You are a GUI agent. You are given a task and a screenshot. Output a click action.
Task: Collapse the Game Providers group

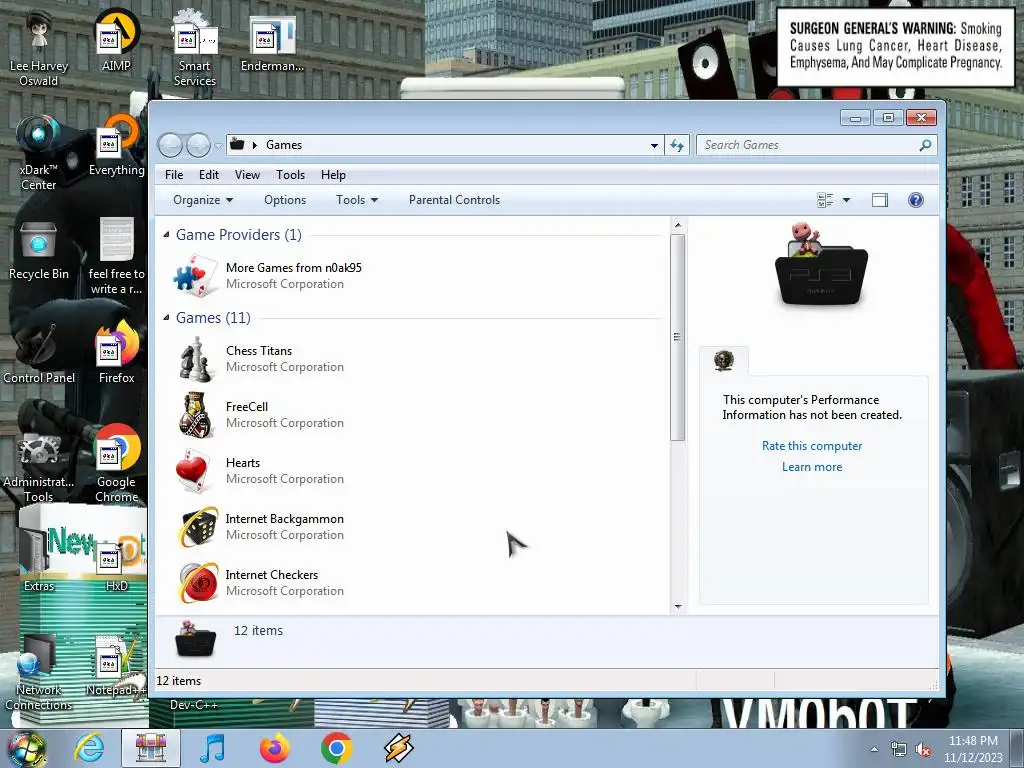tap(167, 234)
